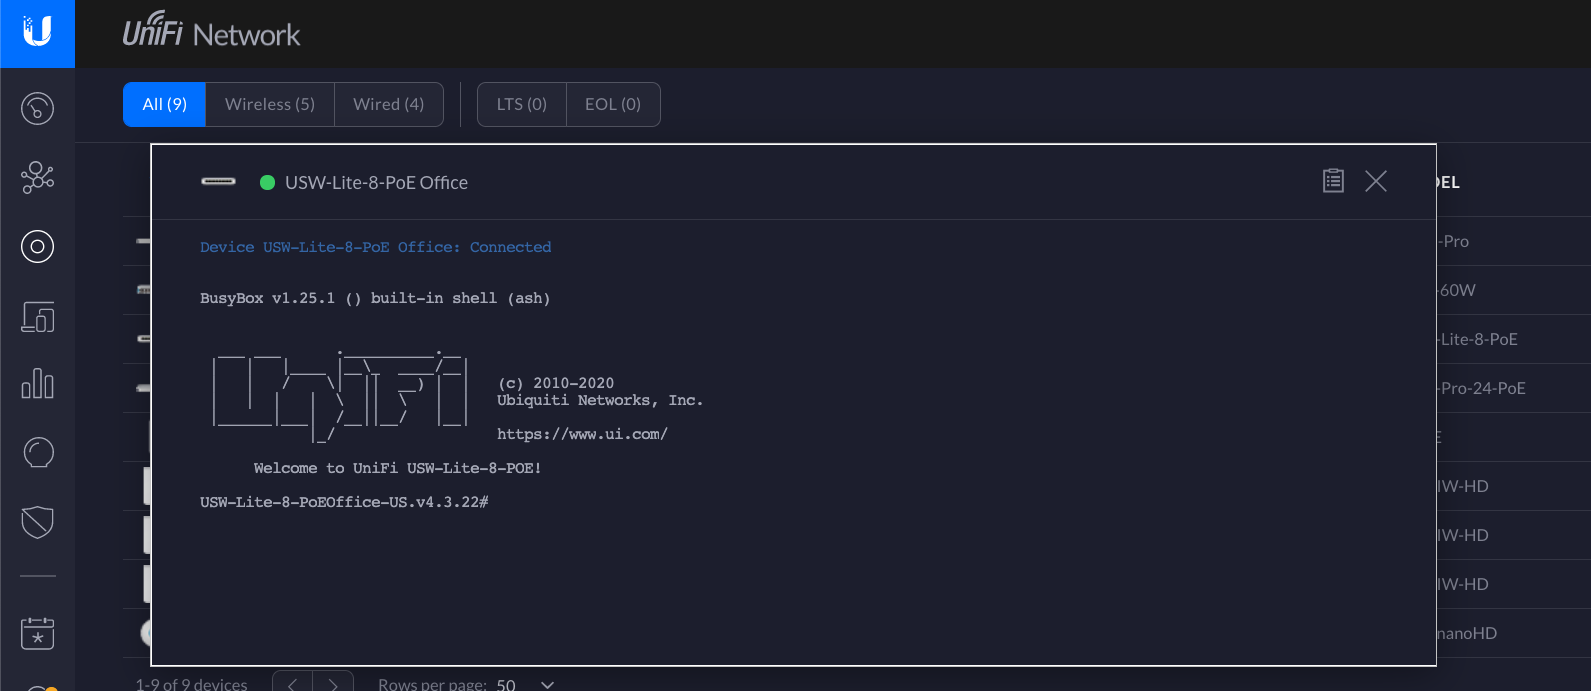The image size is (1591, 691).
Task: Go to the previous page of devices
Action: [x=292, y=684]
